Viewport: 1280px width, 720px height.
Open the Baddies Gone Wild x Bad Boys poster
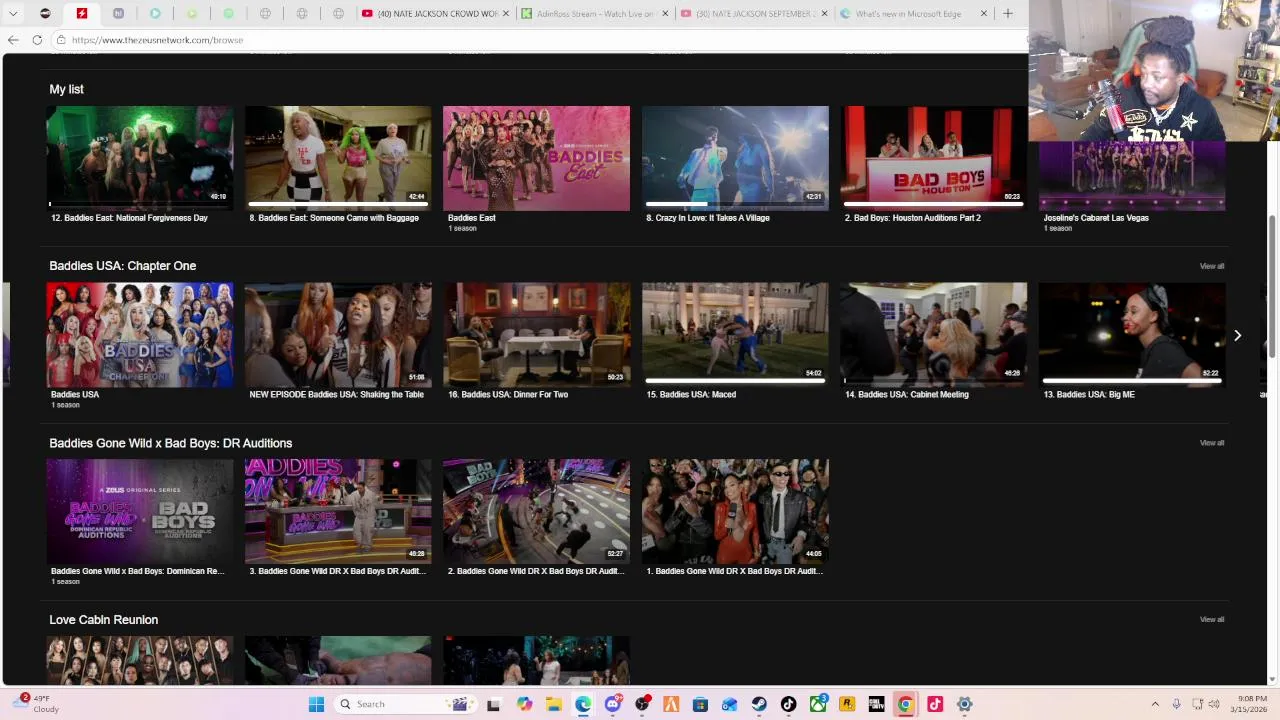[x=140, y=512]
